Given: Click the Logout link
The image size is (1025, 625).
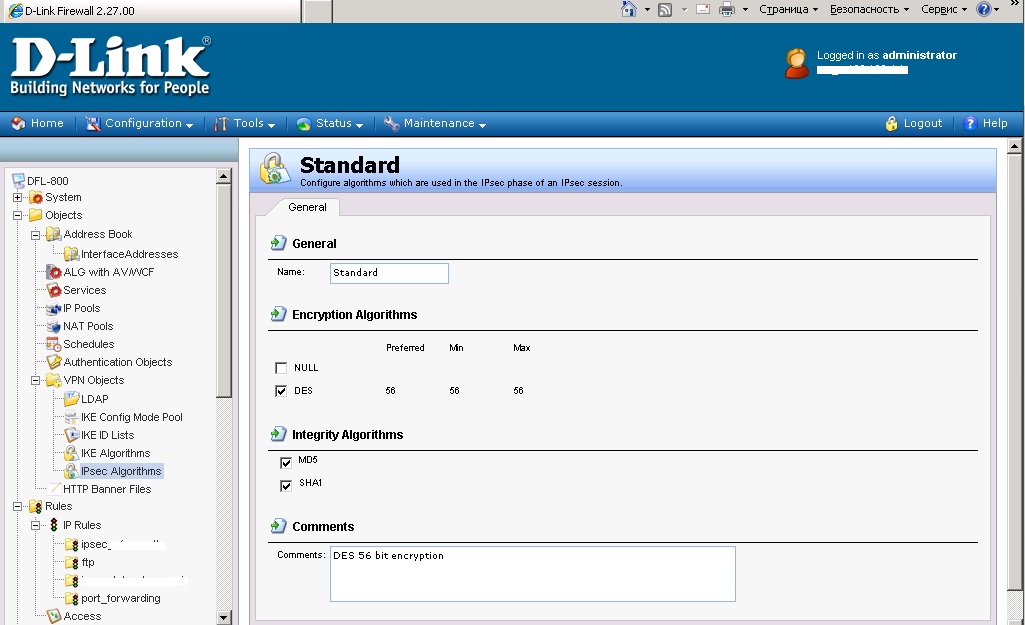Looking at the screenshot, I should click(913, 123).
